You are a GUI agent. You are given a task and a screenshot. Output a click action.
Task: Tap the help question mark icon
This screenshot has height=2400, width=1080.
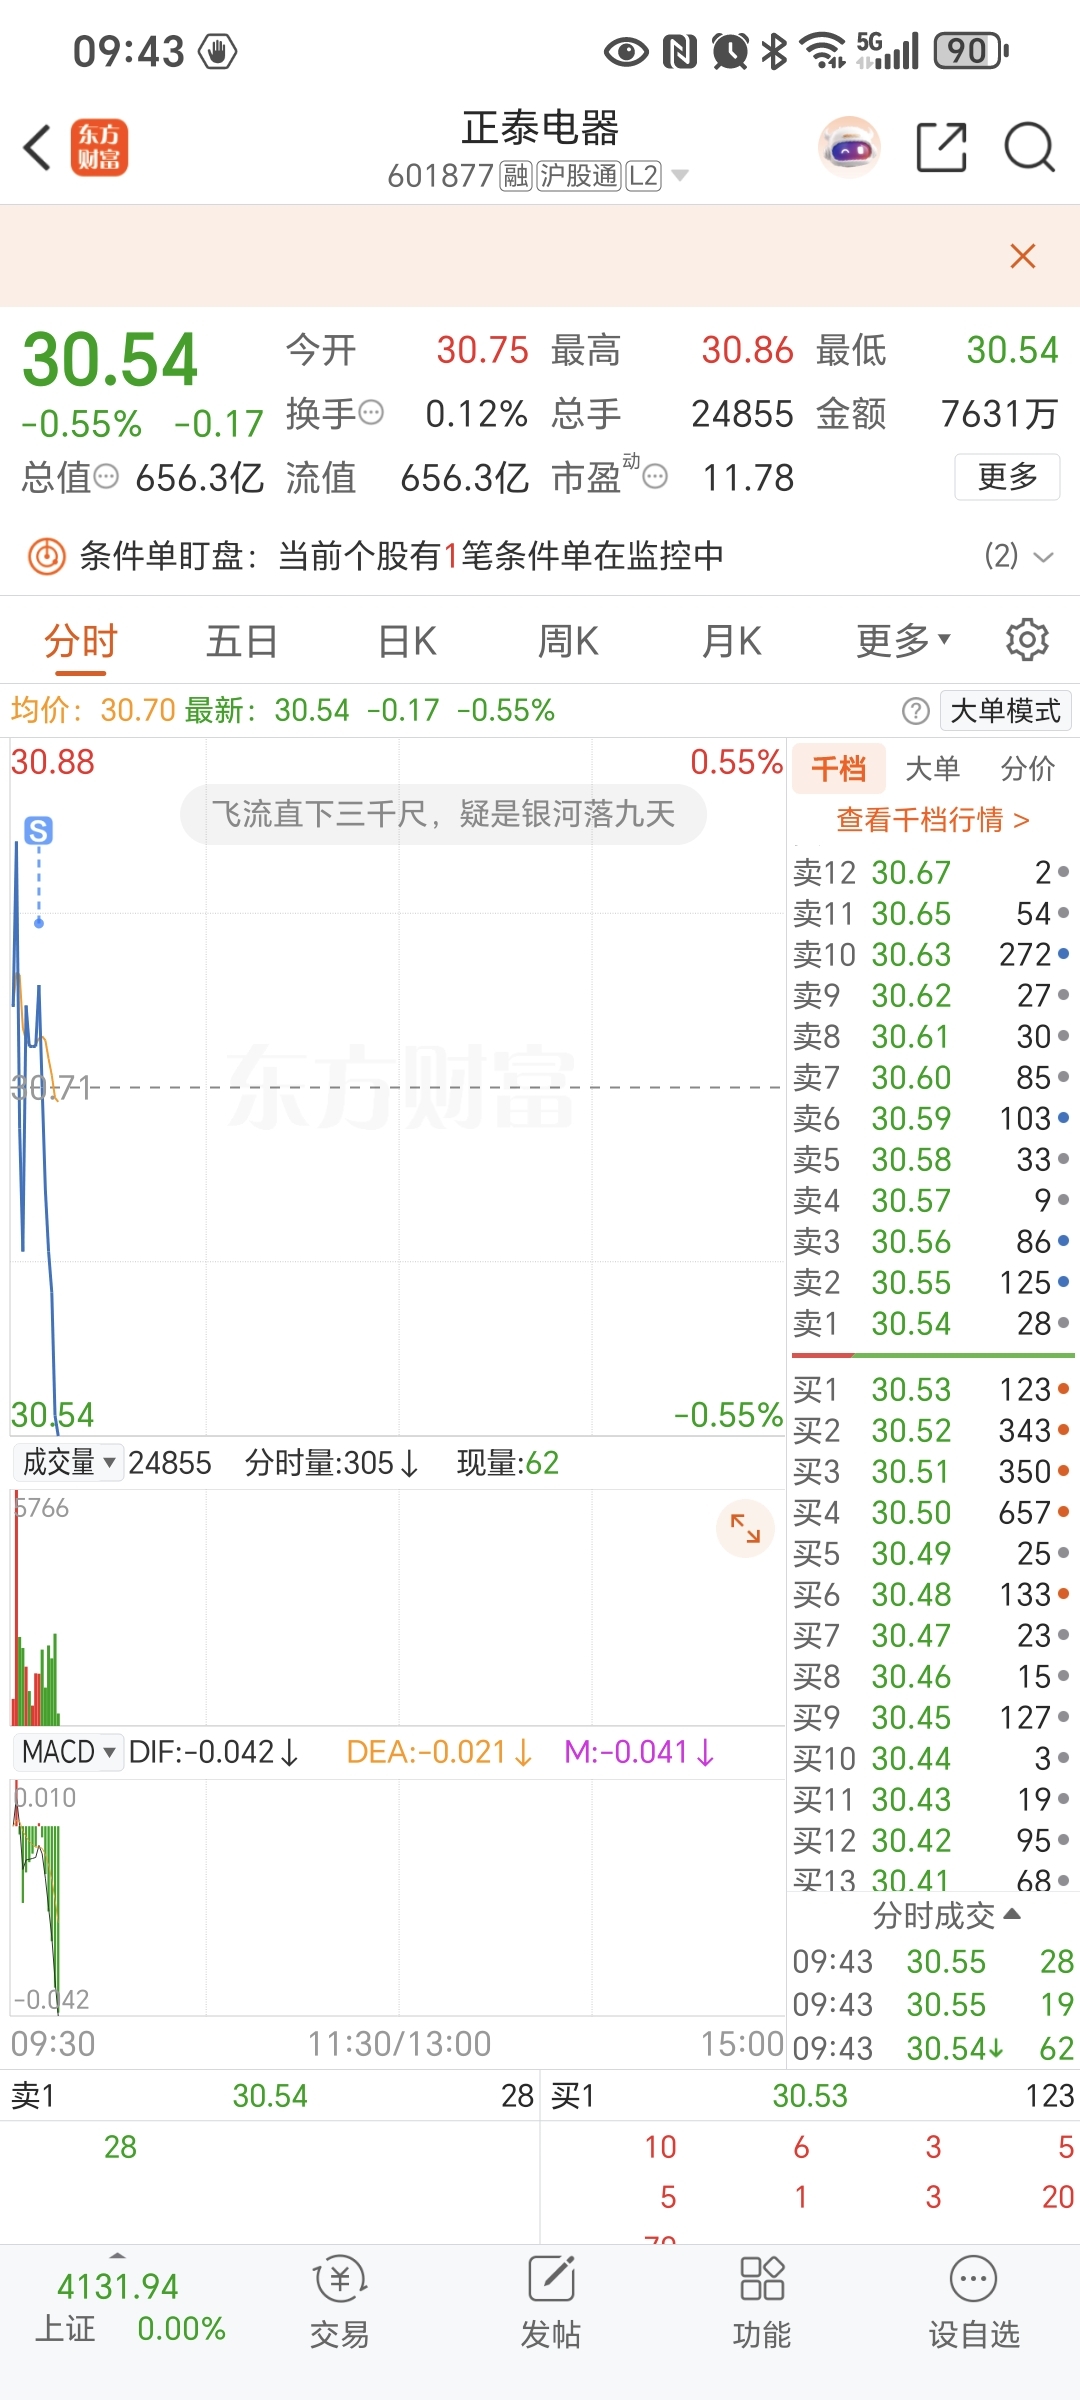[x=915, y=711]
